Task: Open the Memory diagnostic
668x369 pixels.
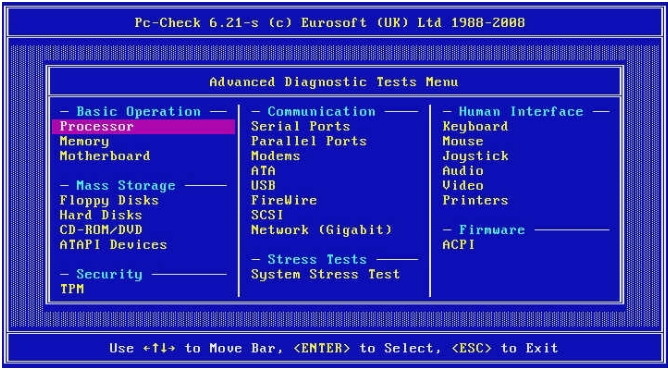Action: [84, 141]
